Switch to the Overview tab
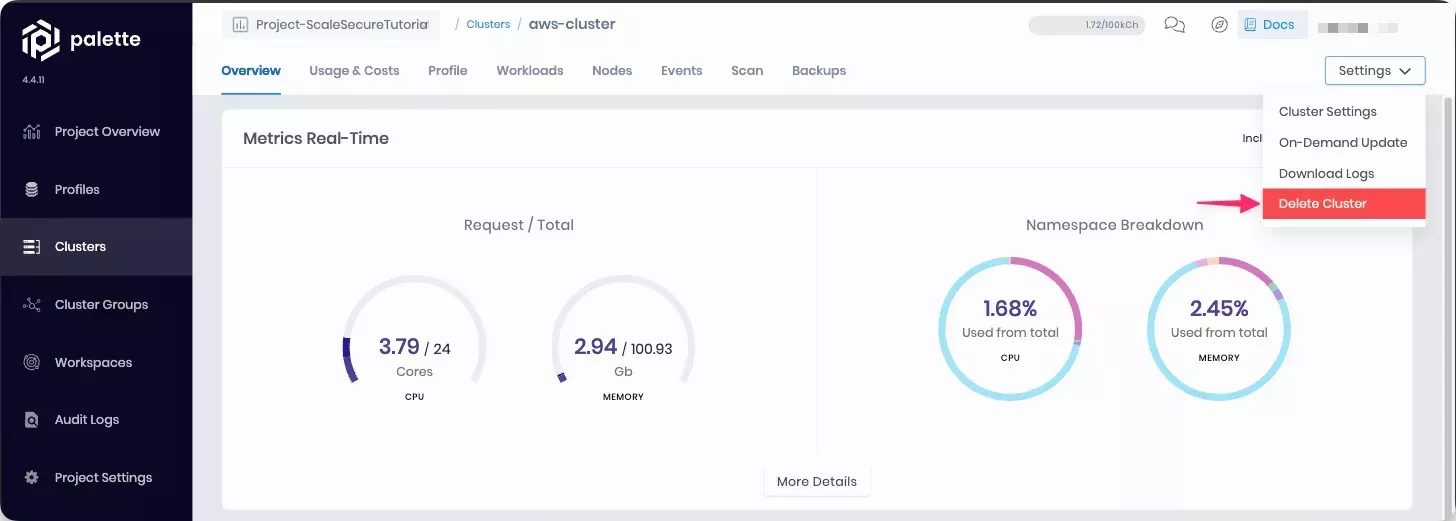1456x521 pixels. (x=251, y=71)
